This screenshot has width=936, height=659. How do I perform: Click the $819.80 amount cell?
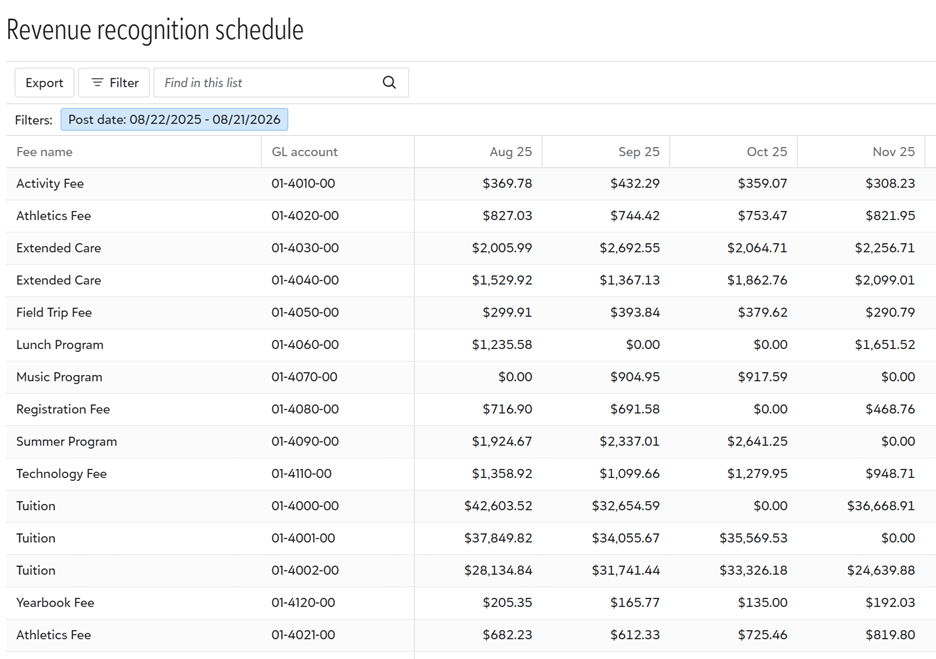click(x=890, y=635)
